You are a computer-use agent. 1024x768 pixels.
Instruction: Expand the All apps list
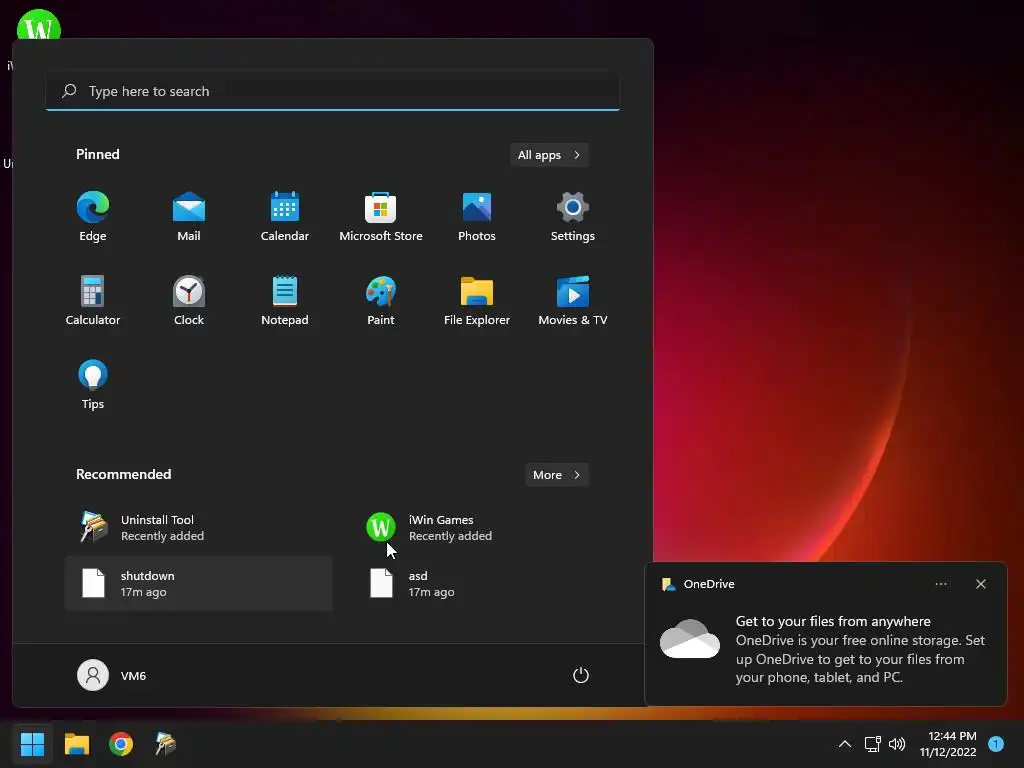(549, 155)
